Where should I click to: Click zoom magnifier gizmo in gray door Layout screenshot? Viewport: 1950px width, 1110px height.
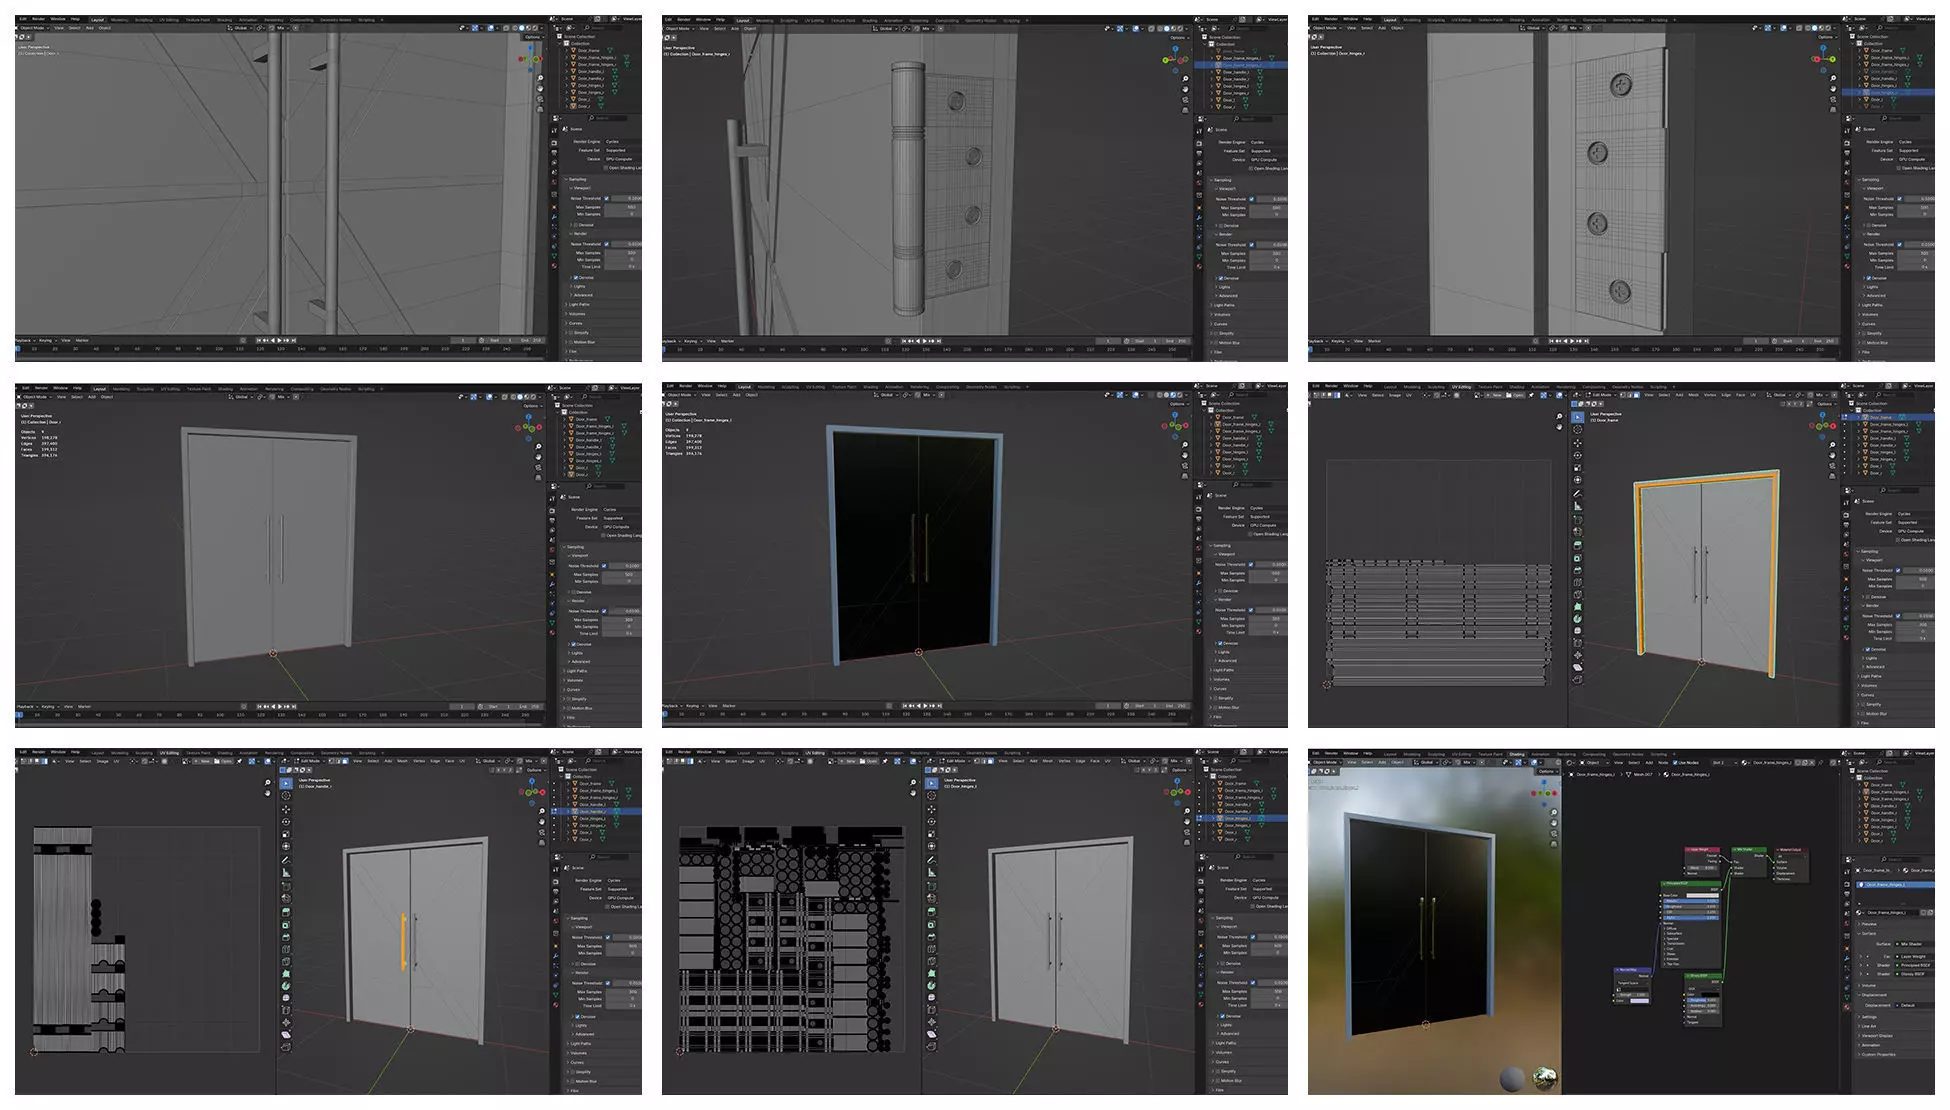pos(538,446)
